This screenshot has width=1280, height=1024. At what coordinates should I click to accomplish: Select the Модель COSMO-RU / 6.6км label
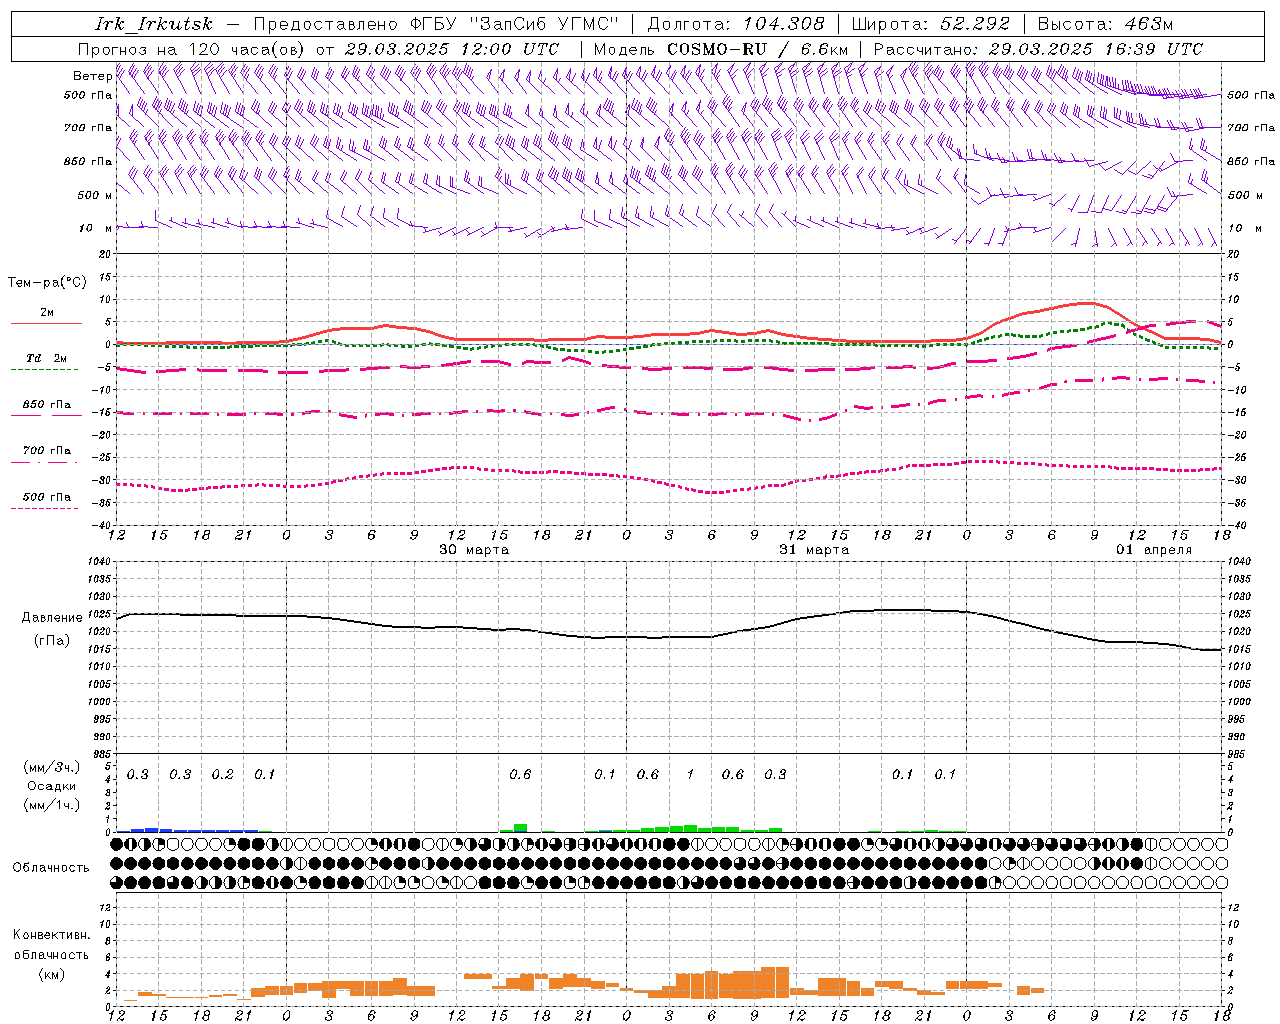(x=720, y=49)
